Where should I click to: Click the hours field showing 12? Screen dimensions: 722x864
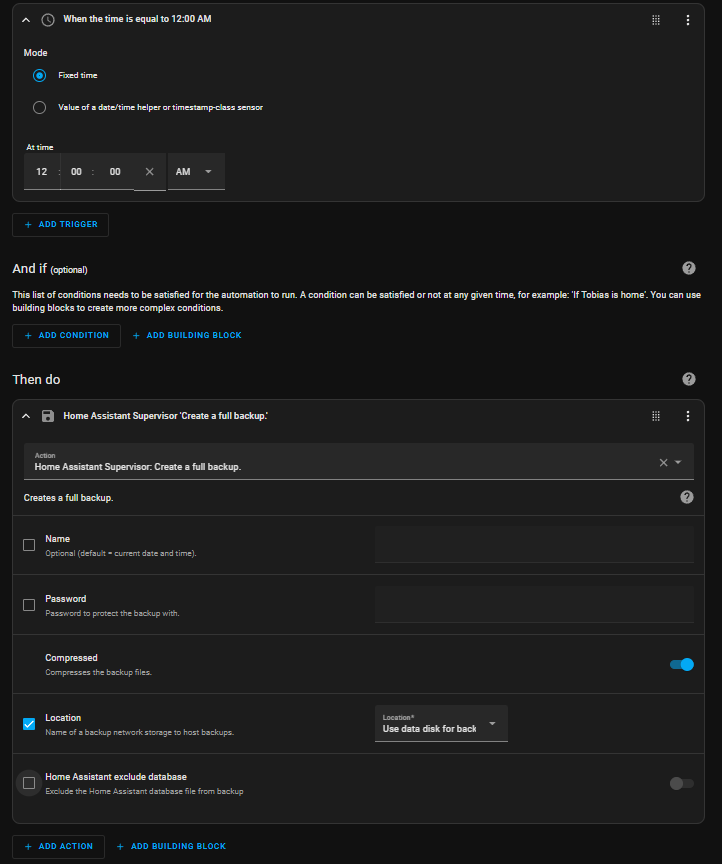42,172
